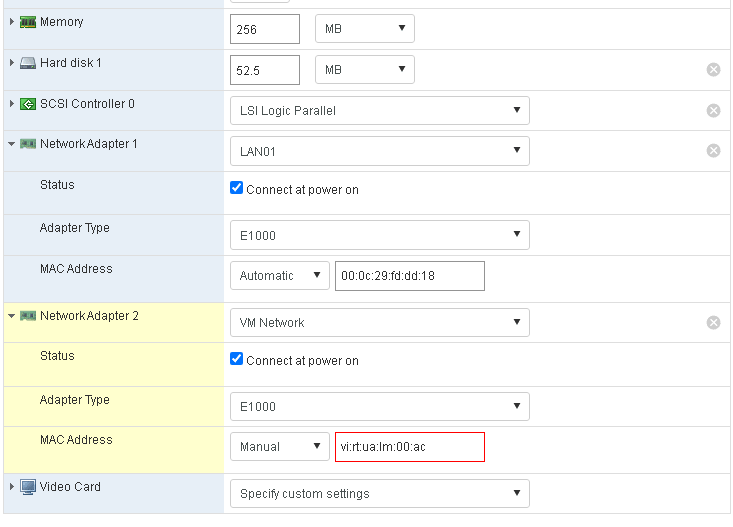Viewport: 733px width, 527px height.
Task: Open the Video Card custom settings dropdown
Action: click(x=380, y=493)
